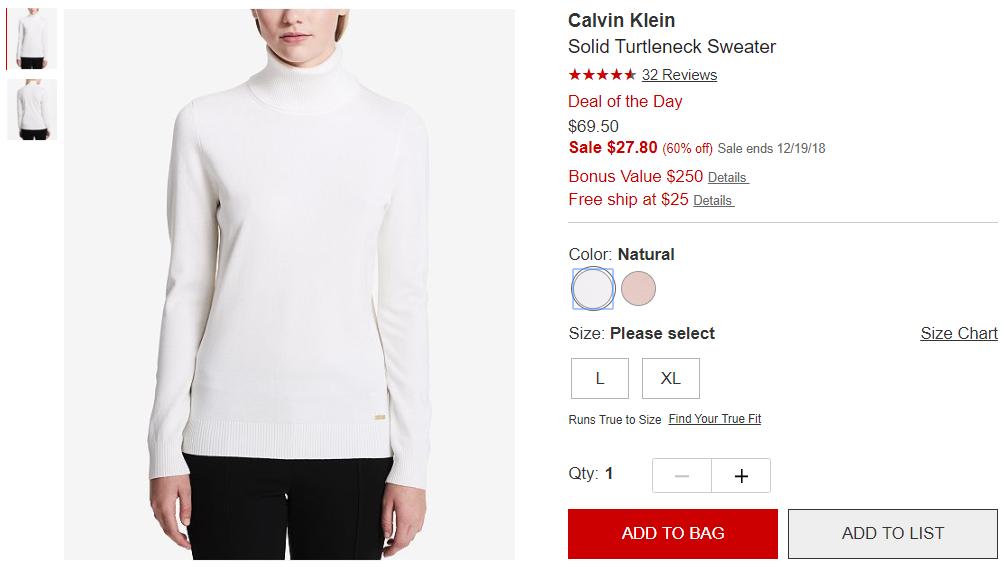Decrease quantity with the minus icon
This screenshot has height=567, width=1004.
tap(682, 475)
